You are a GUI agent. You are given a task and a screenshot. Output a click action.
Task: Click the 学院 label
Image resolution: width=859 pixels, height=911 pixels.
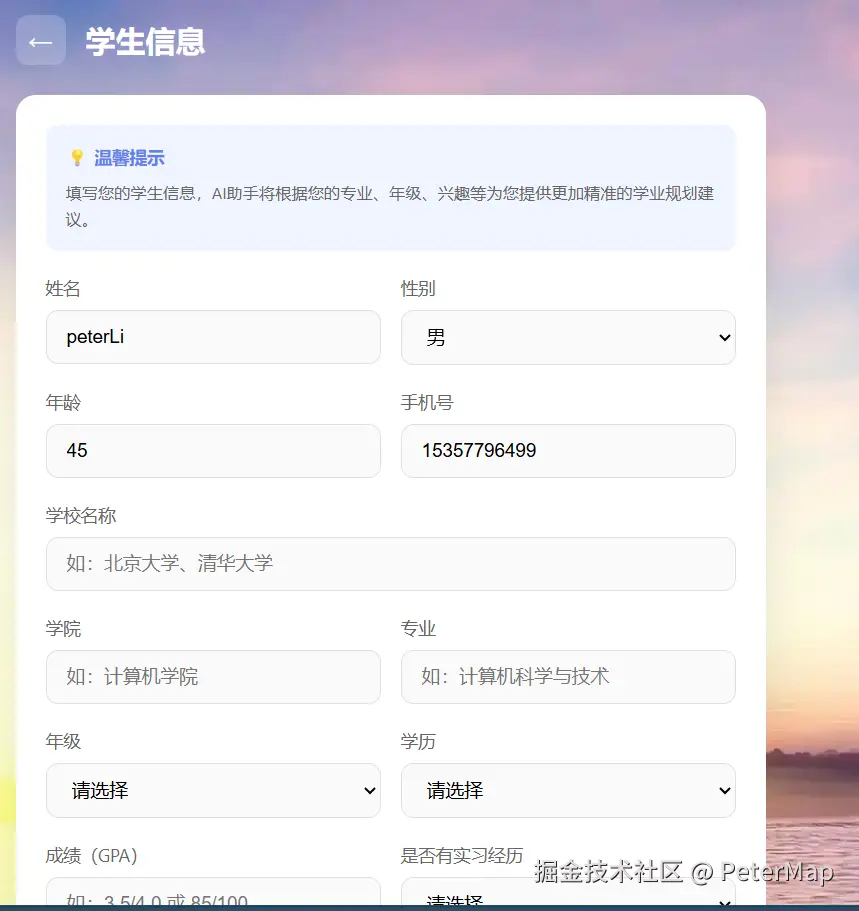pyautogui.click(x=63, y=629)
